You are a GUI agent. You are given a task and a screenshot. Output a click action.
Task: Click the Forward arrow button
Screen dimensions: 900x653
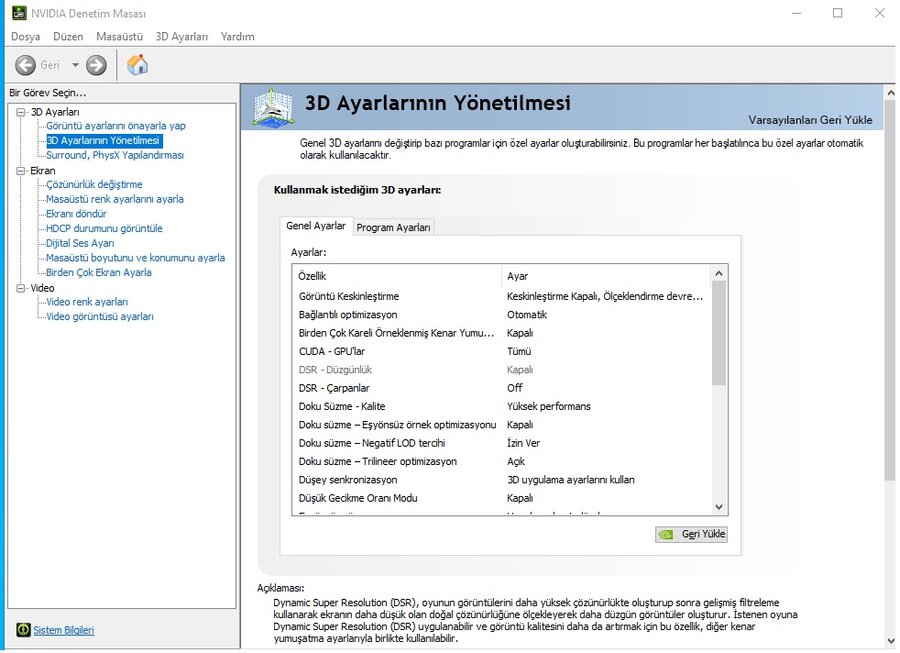click(x=96, y=65)
